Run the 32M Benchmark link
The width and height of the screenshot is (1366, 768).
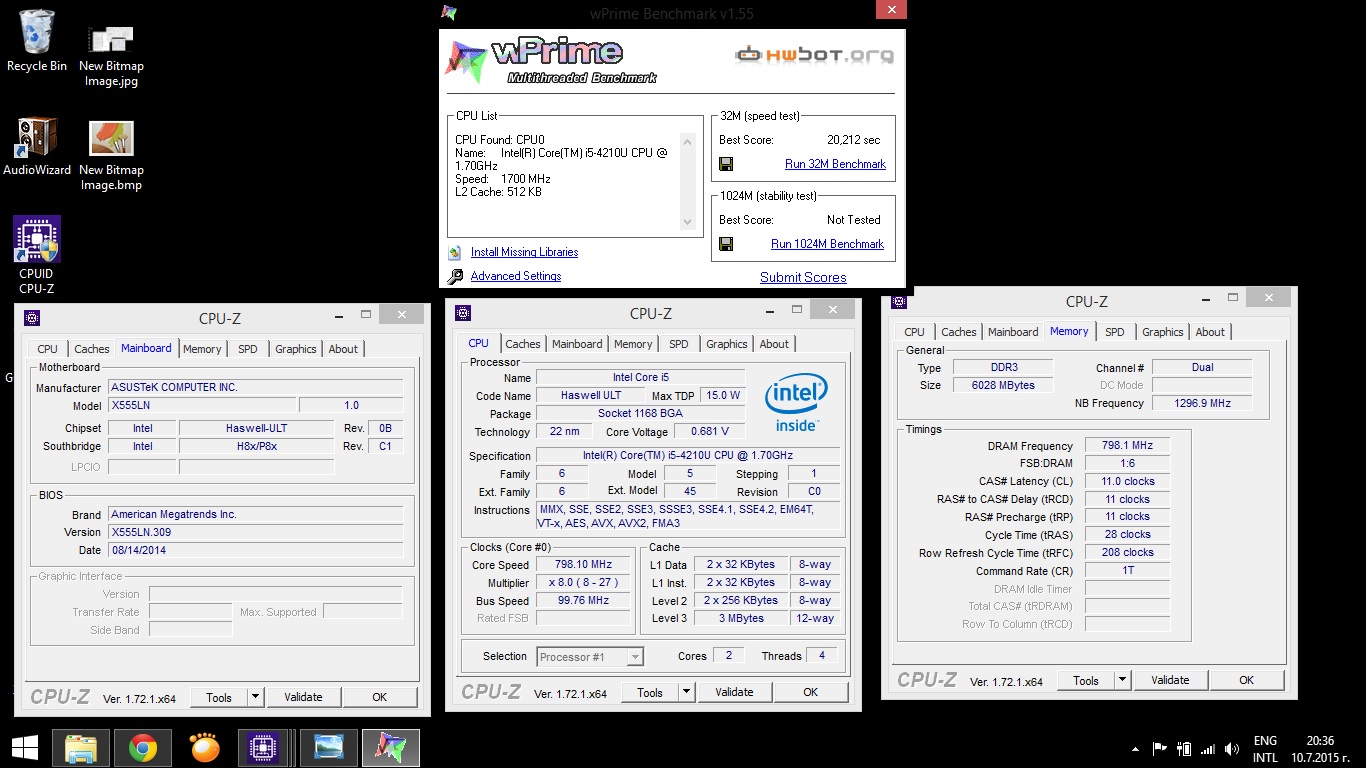836,164
